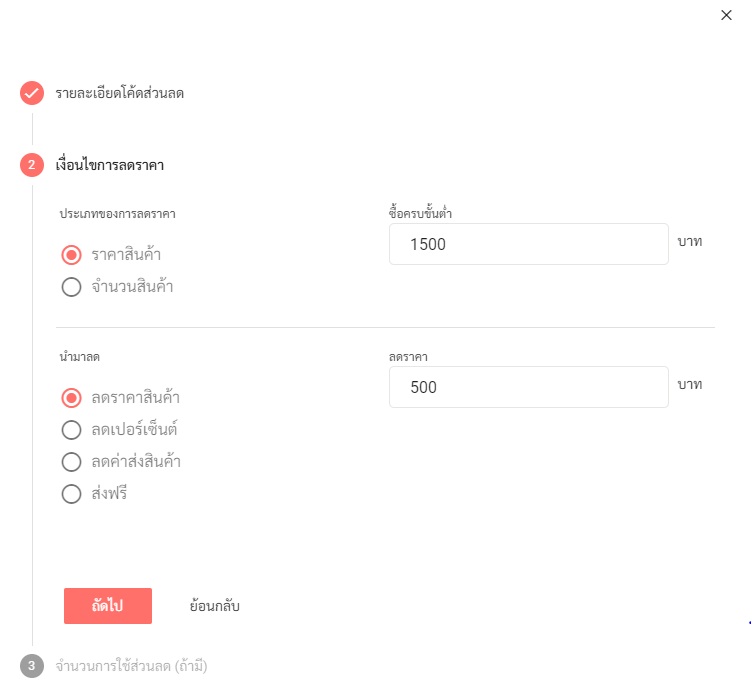Click the ส่งฟรี label text
The width and height of the screenshot is (751, 679).
(x=109, y=493)
